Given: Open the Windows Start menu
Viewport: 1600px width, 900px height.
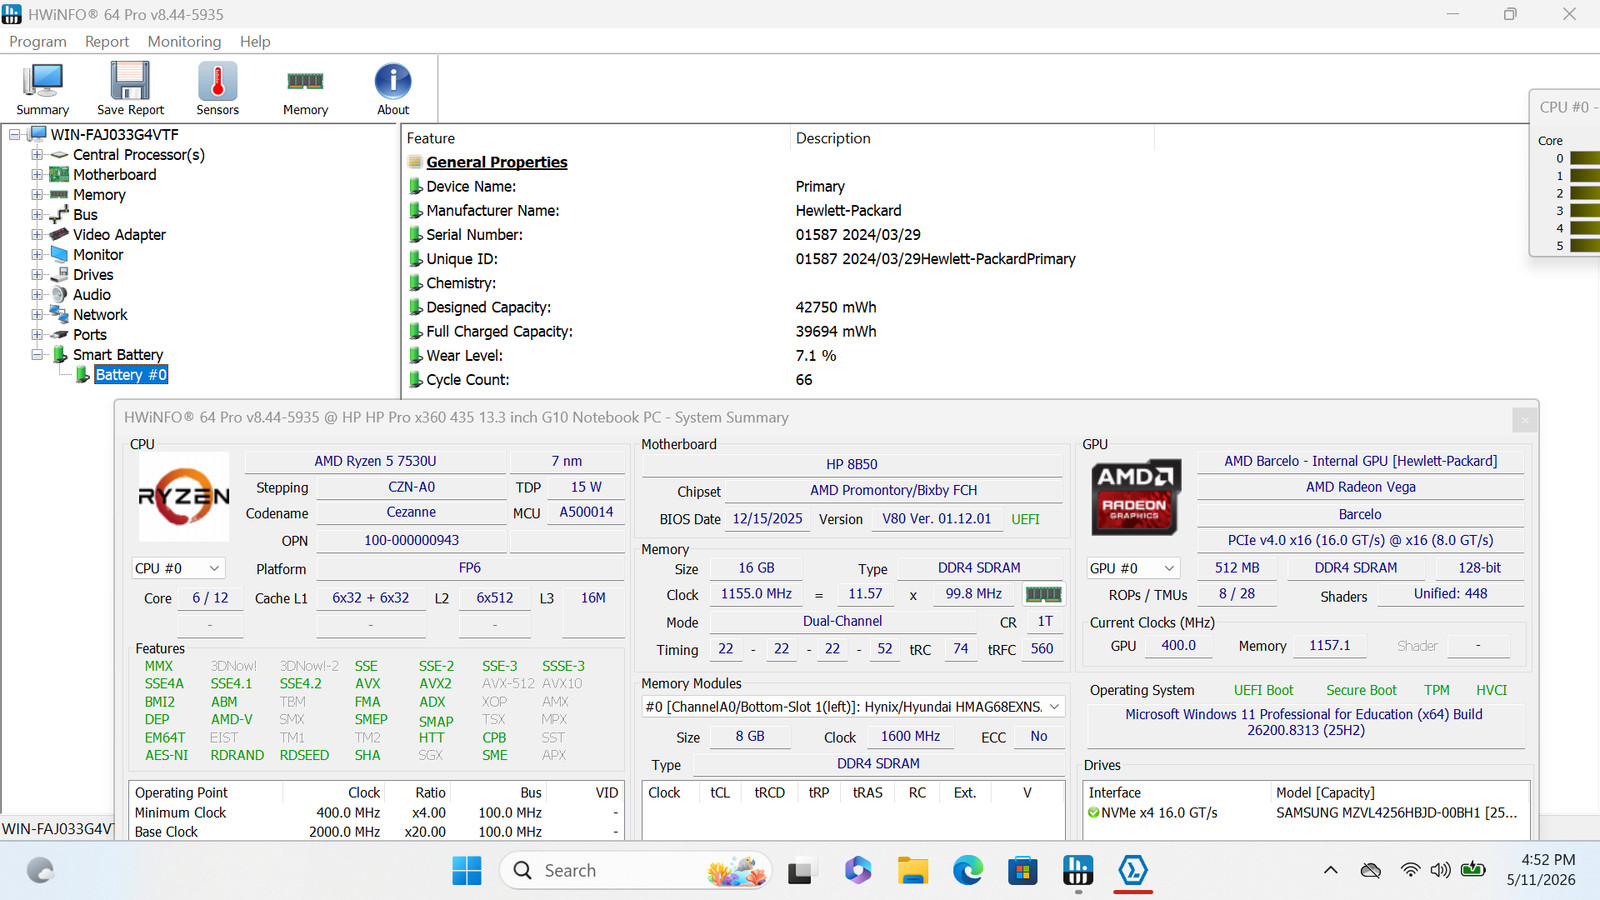Looking at the screenshot, I should click(x=467, y=871).
